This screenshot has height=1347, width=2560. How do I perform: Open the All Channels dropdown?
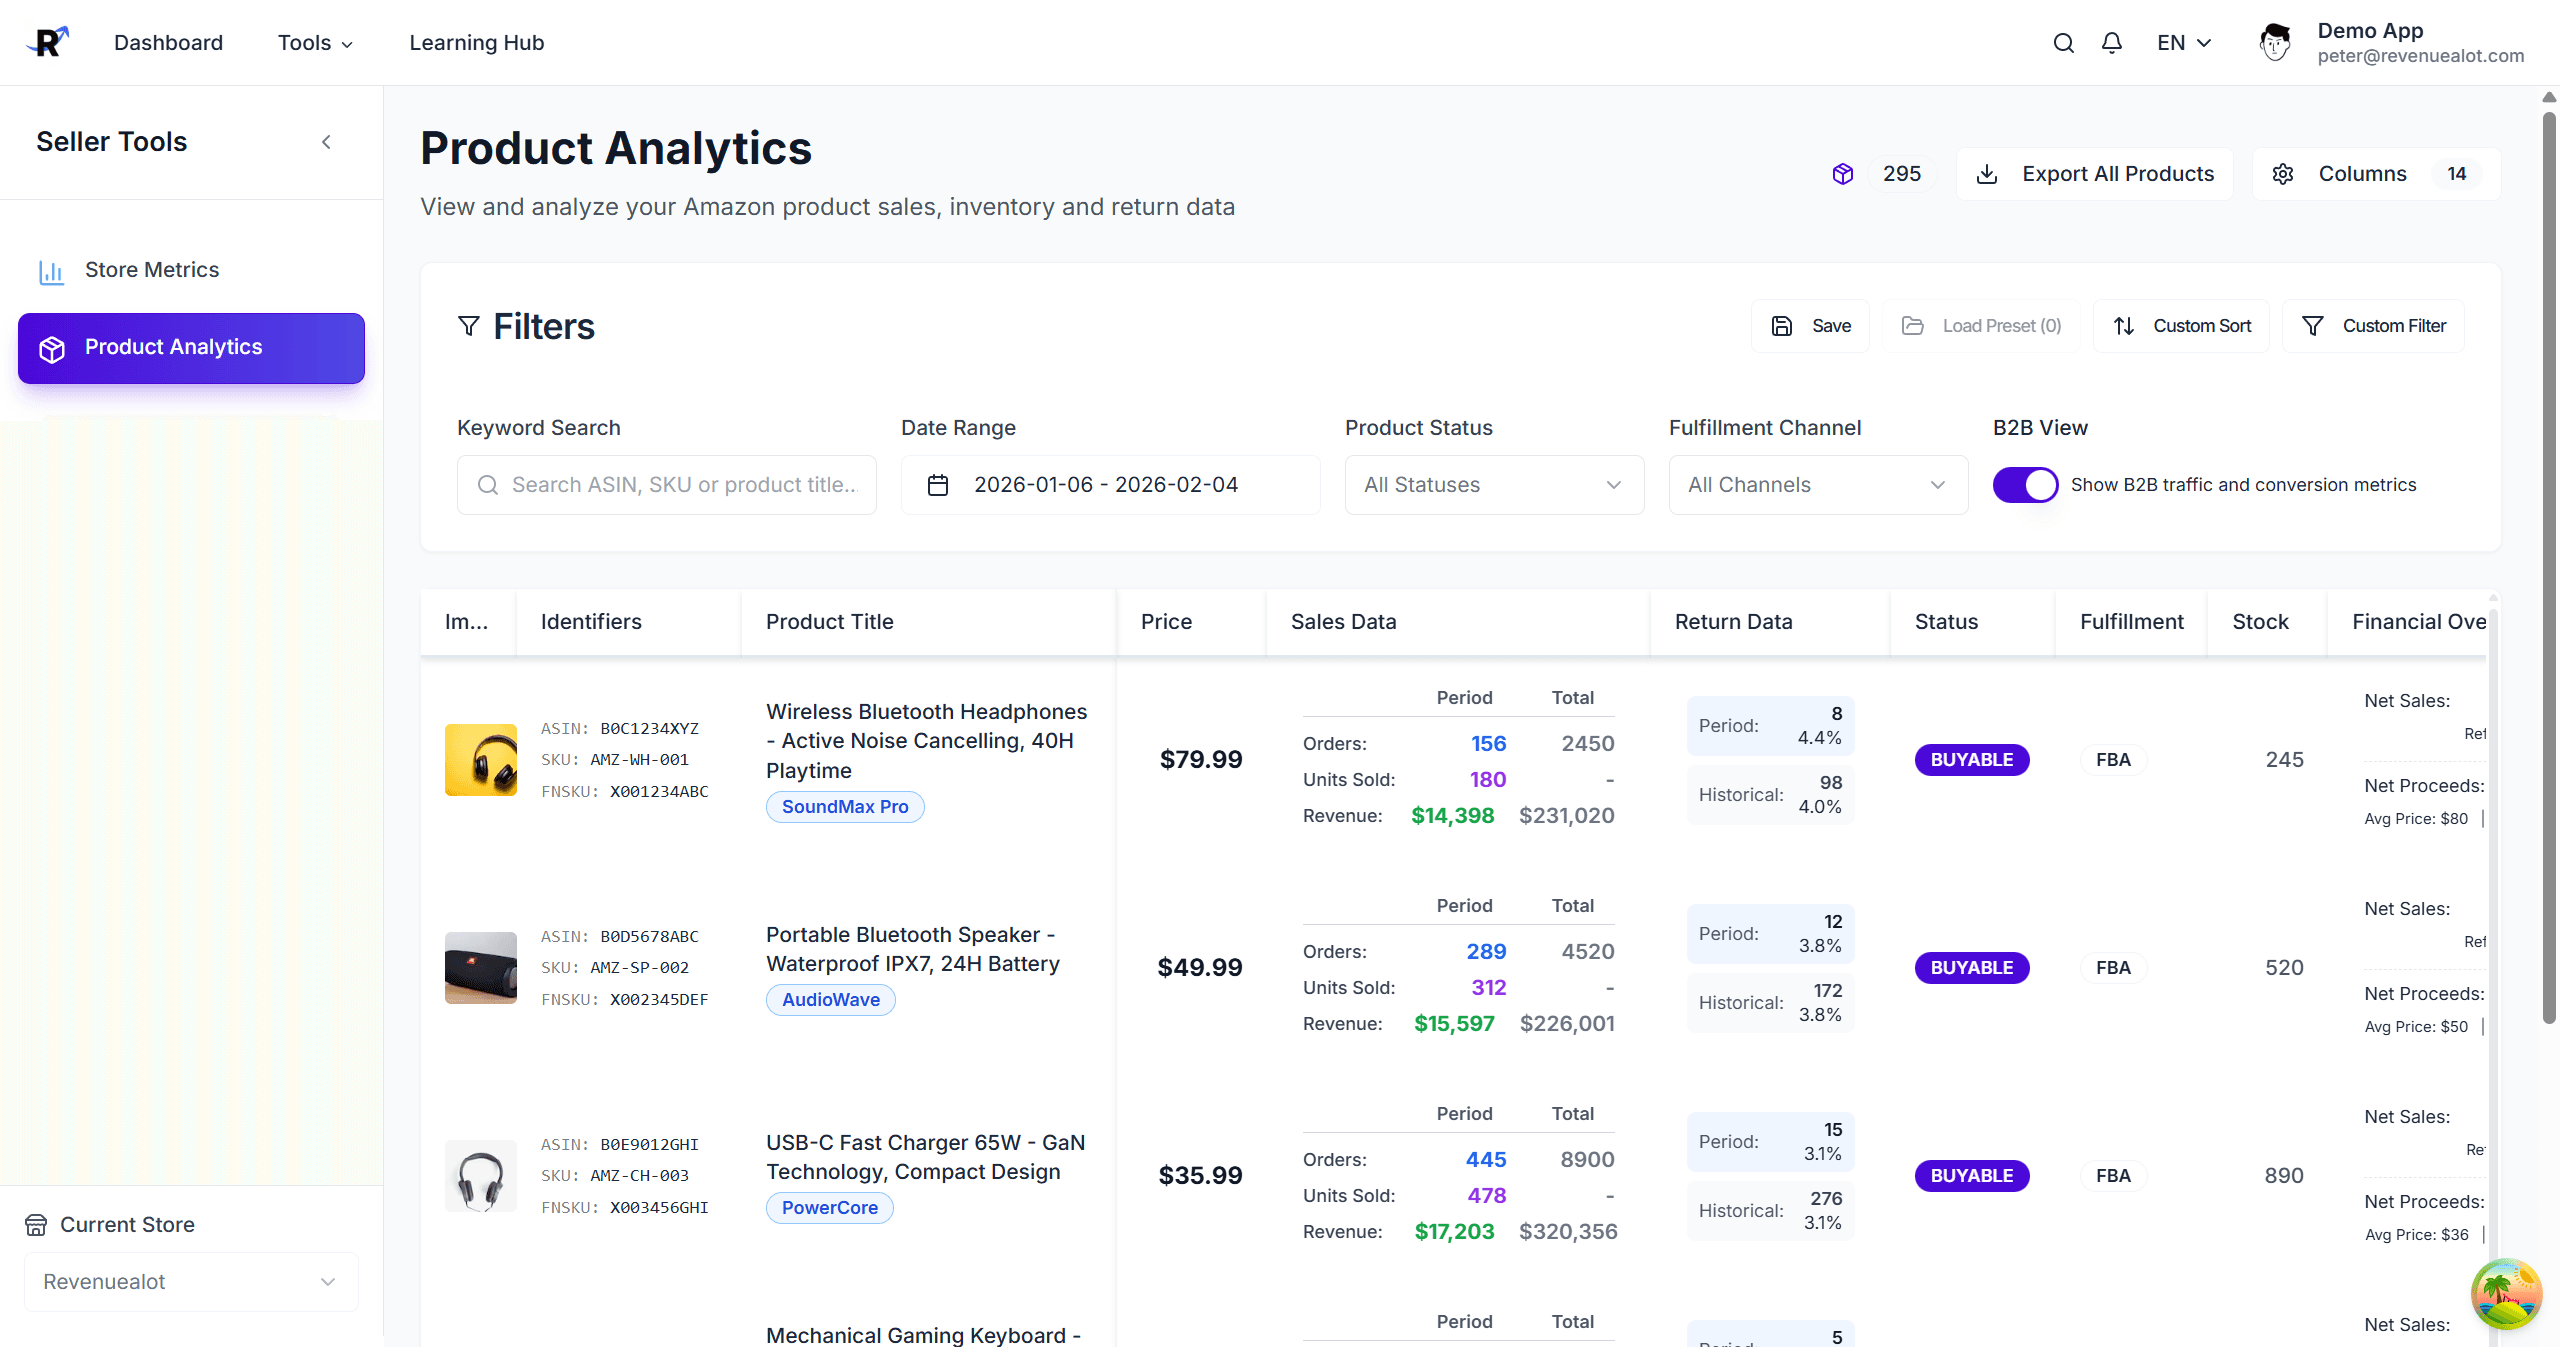(1817, 484)
